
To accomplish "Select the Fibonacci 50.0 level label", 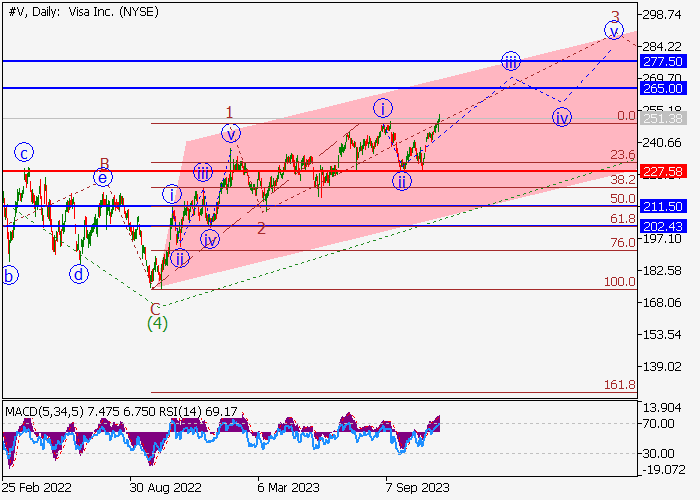I will pos(623,199).
